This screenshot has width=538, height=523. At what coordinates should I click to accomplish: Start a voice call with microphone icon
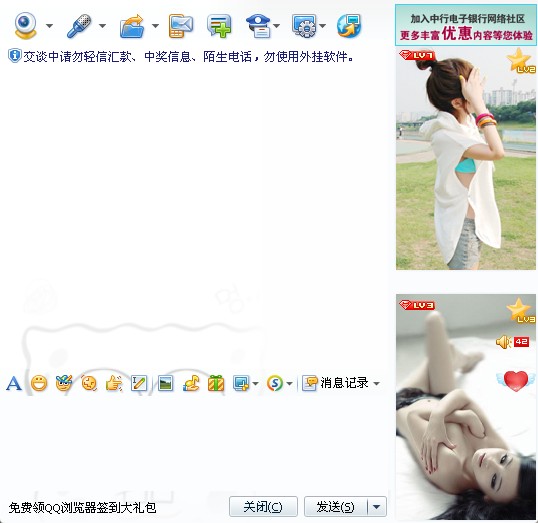[80, 26]
